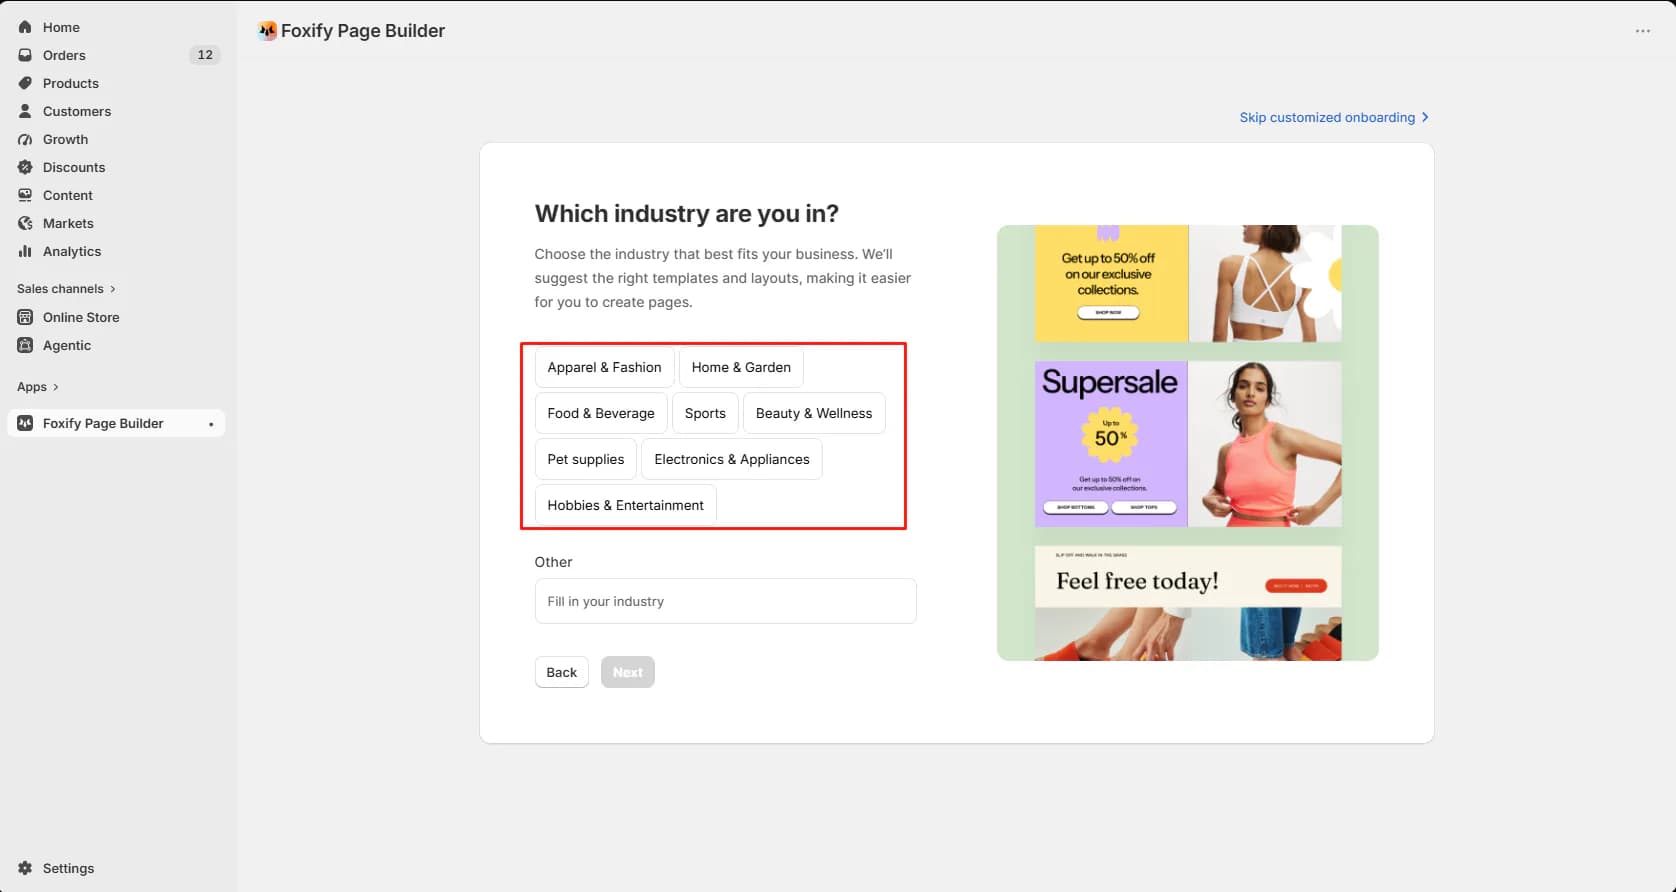Go to Customers in the sidebar
1676x892 pixels.
tap(118, 111)
